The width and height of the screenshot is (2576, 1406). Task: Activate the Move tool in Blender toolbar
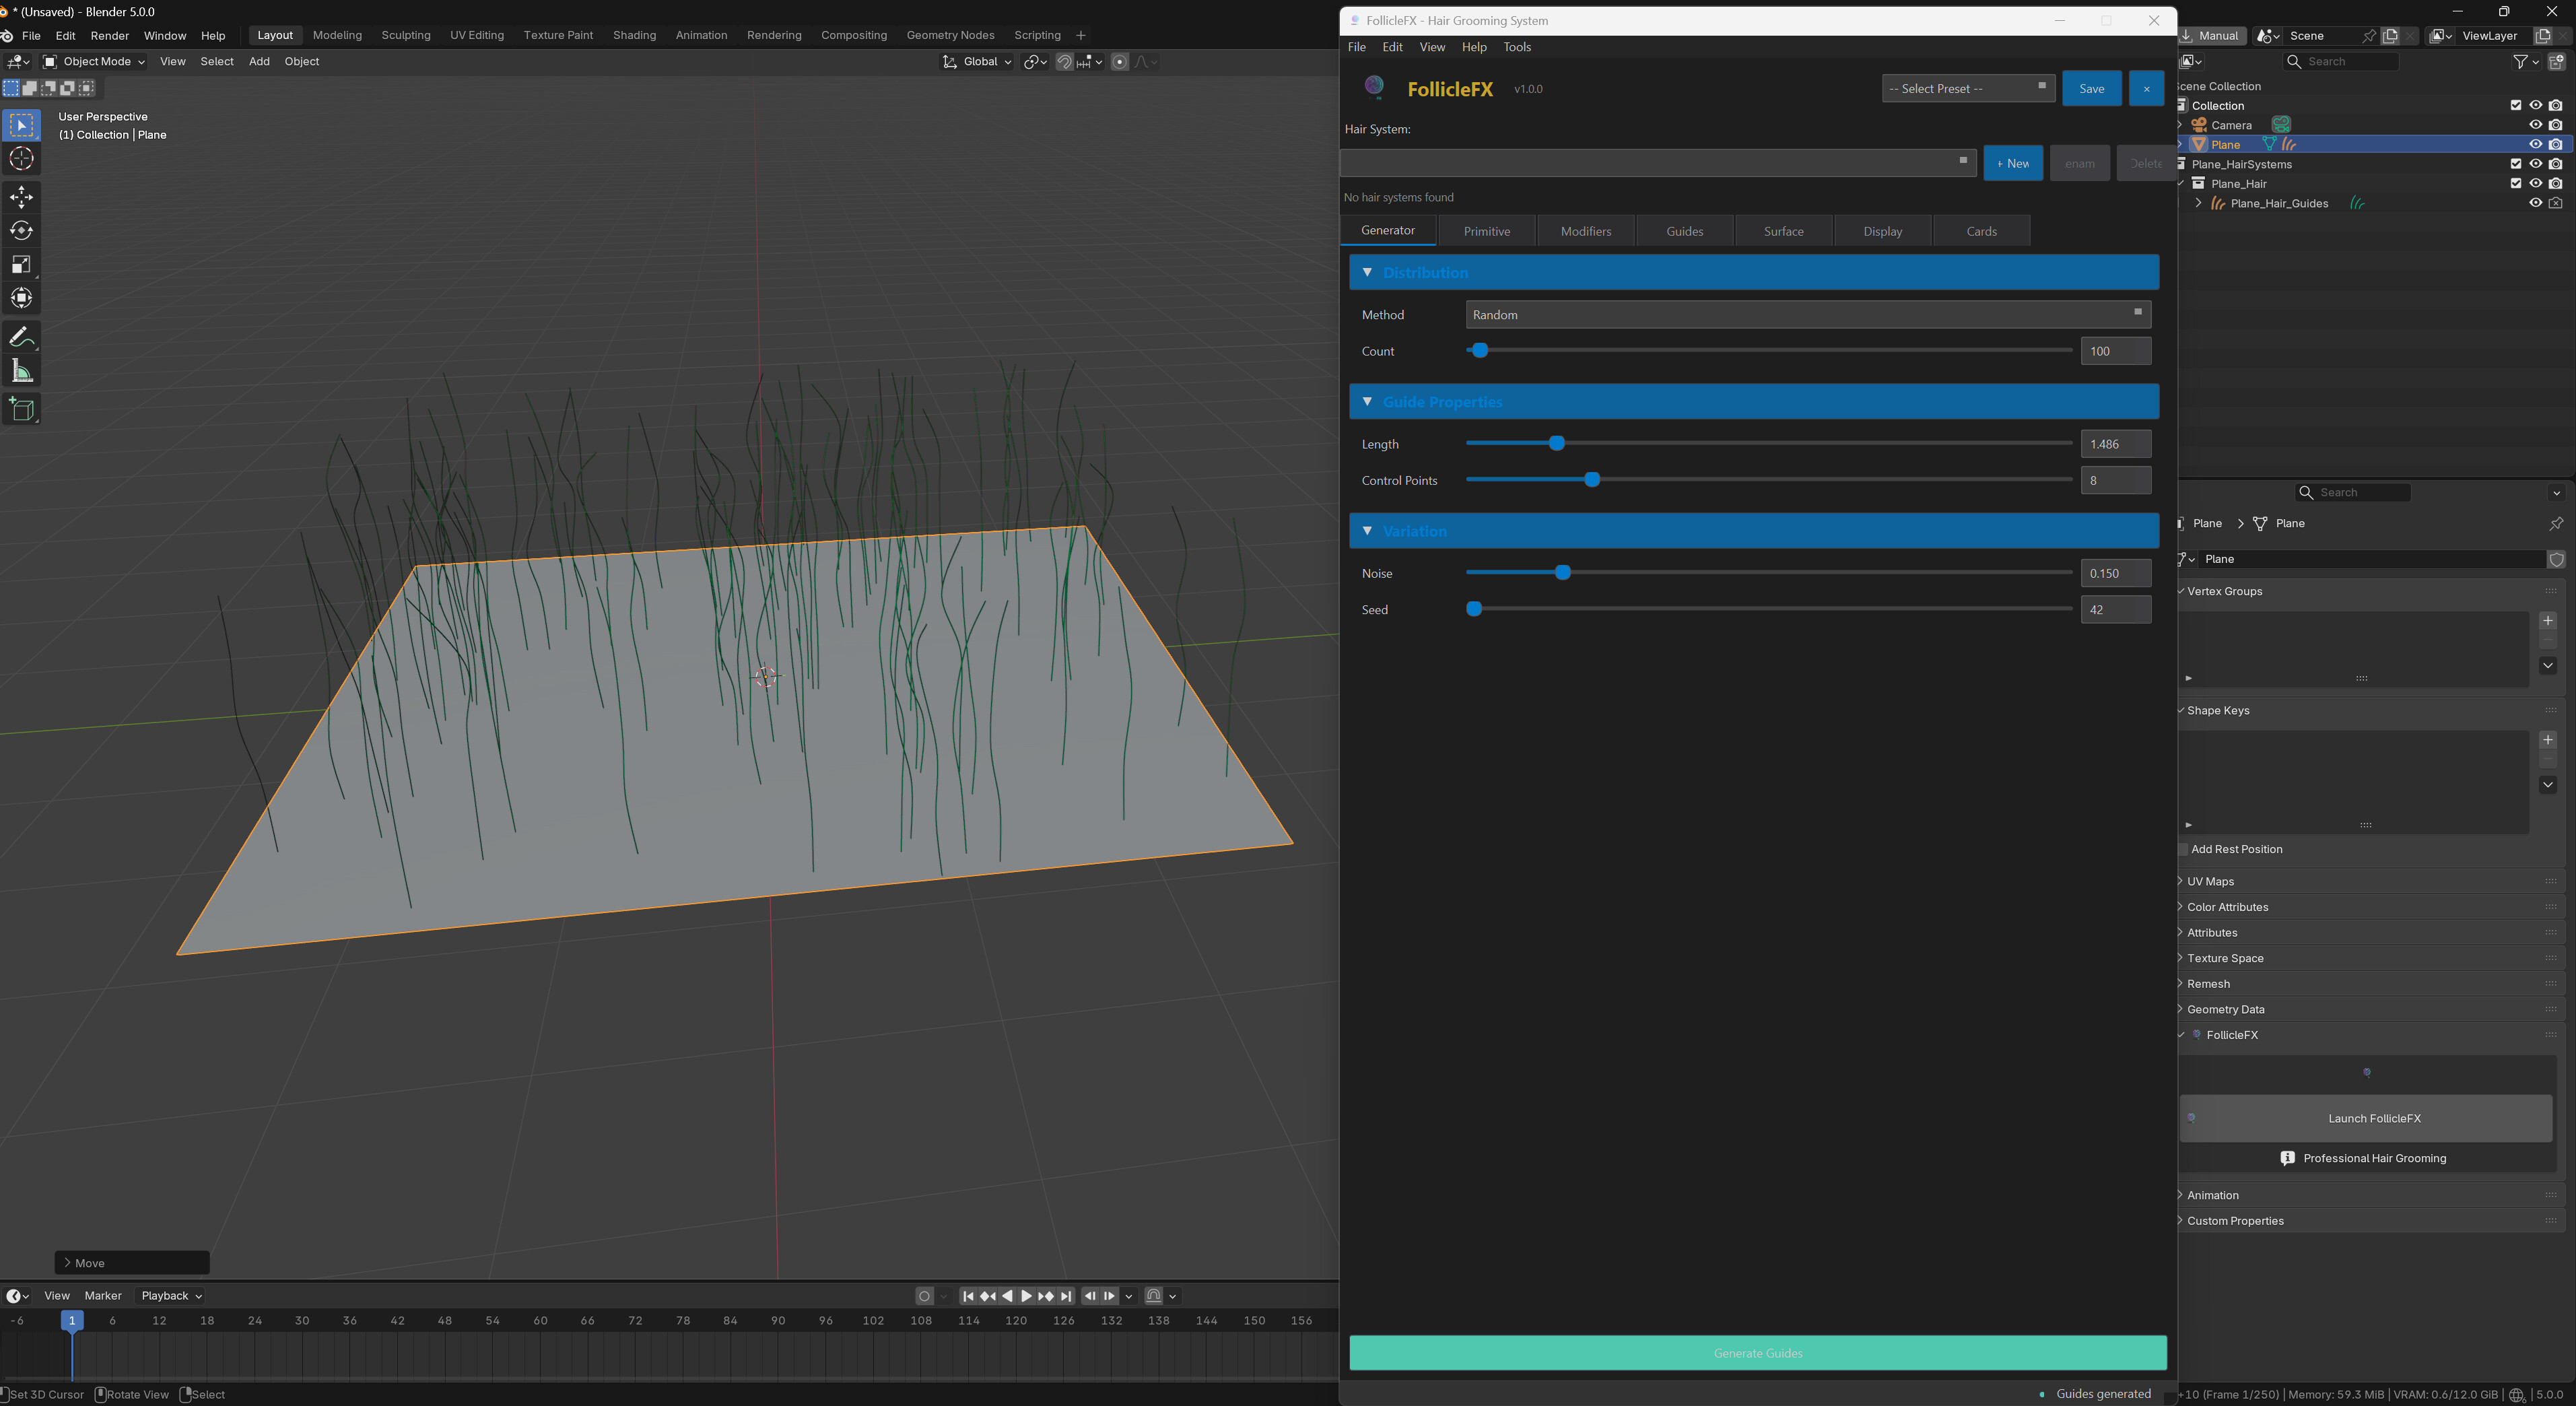coord(21,196)
